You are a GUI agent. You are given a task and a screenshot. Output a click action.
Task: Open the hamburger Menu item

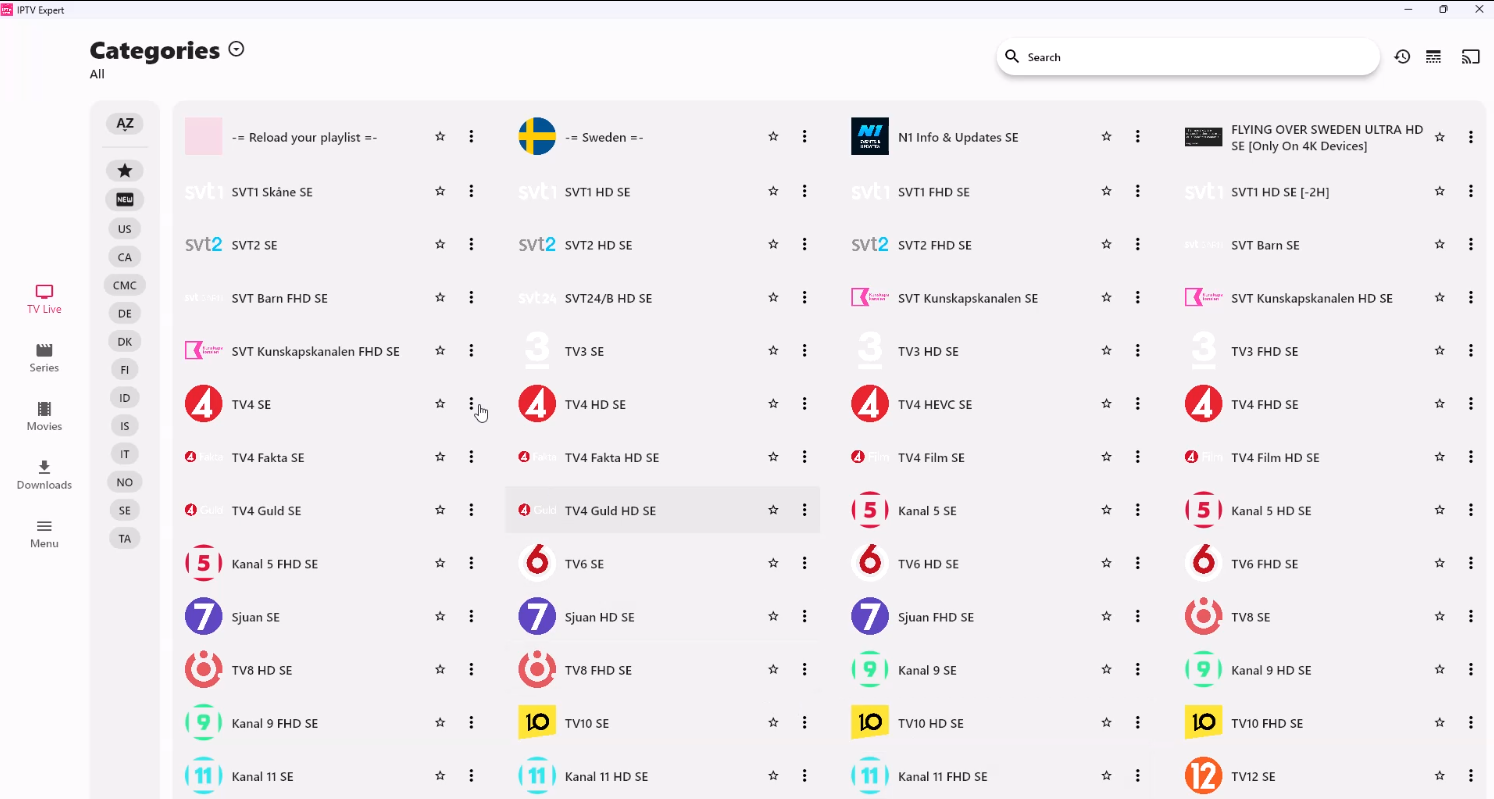tap(44, 533)
